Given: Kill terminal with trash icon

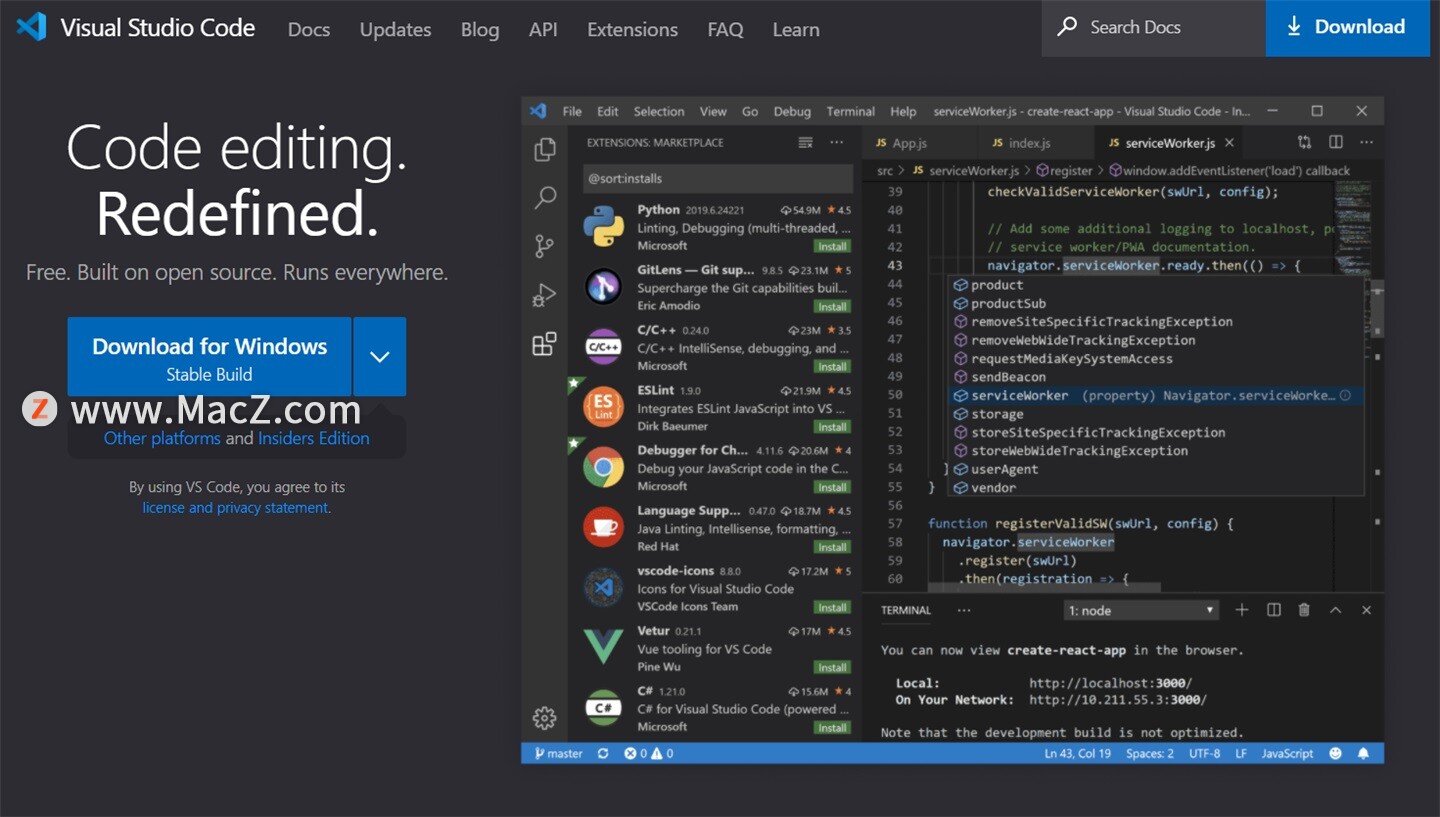Looking at the screenshot, I should point(1304,610).
